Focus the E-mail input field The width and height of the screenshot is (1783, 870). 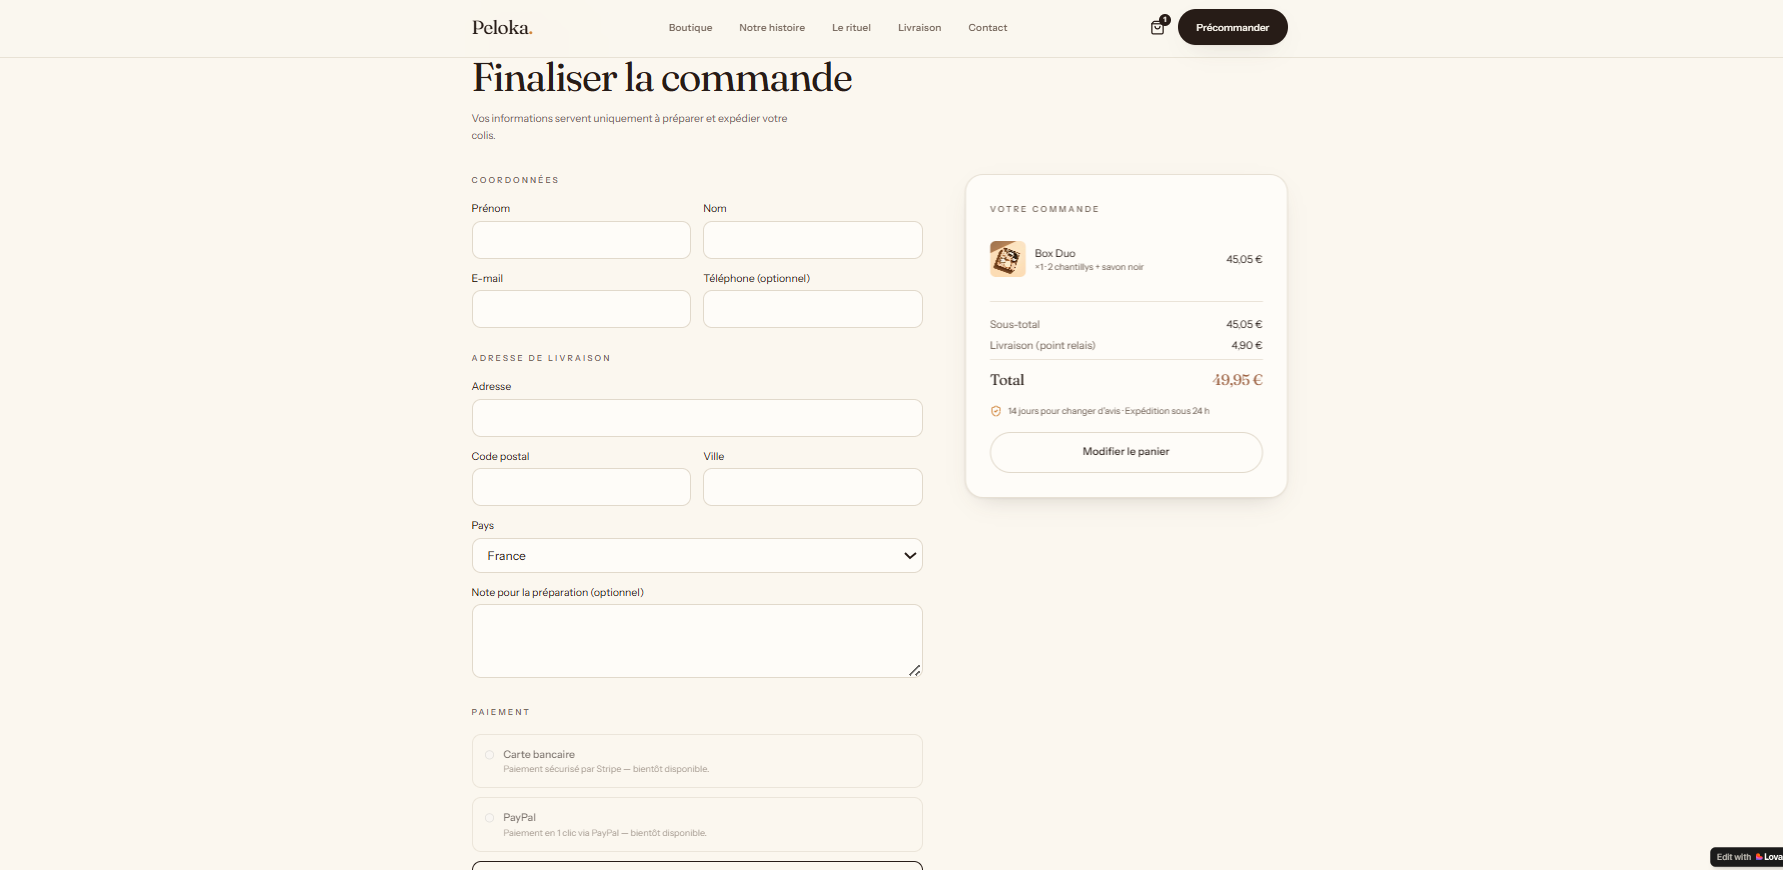coord(581,309)
